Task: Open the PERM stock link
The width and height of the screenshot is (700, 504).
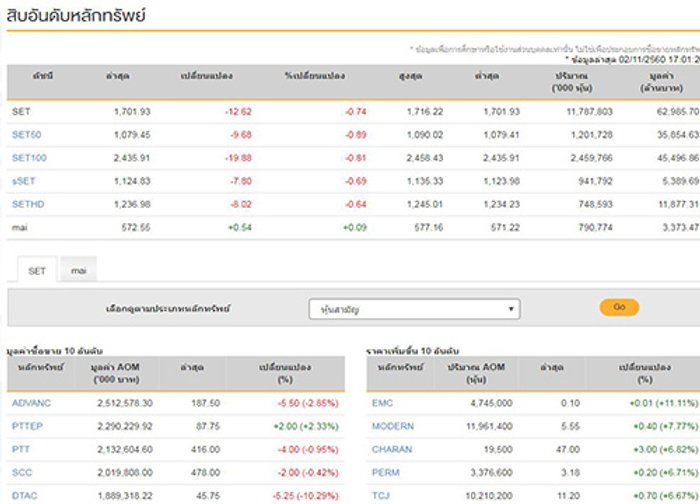Action: [x=386, y=472]
